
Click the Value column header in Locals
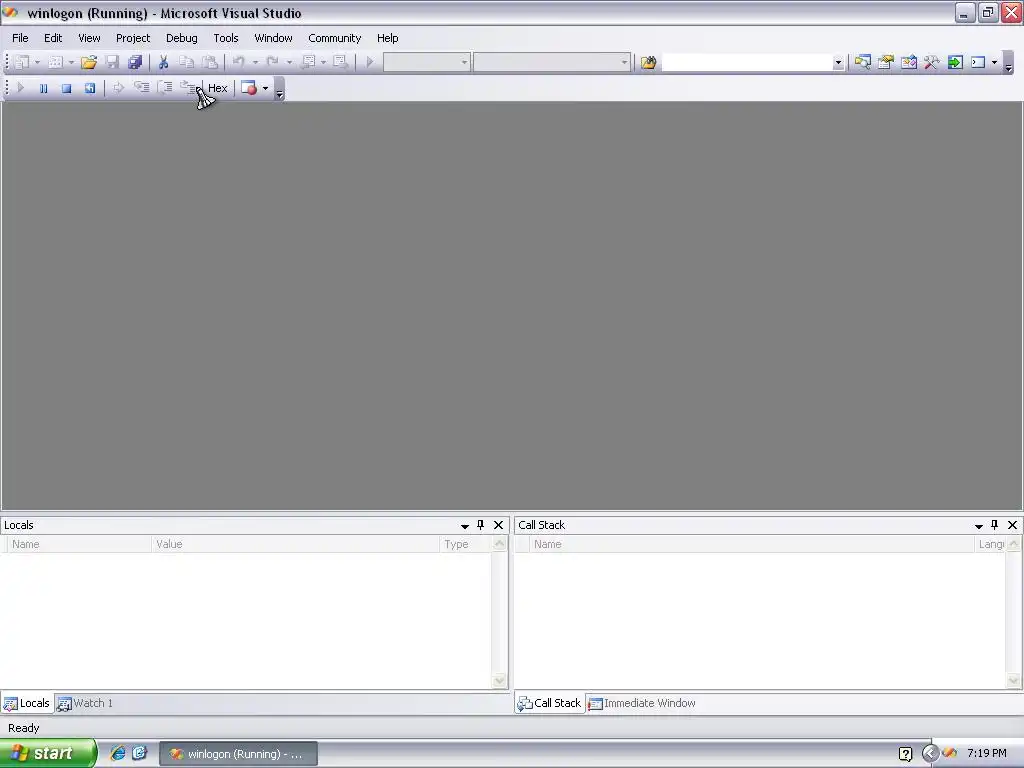[295, 544]
